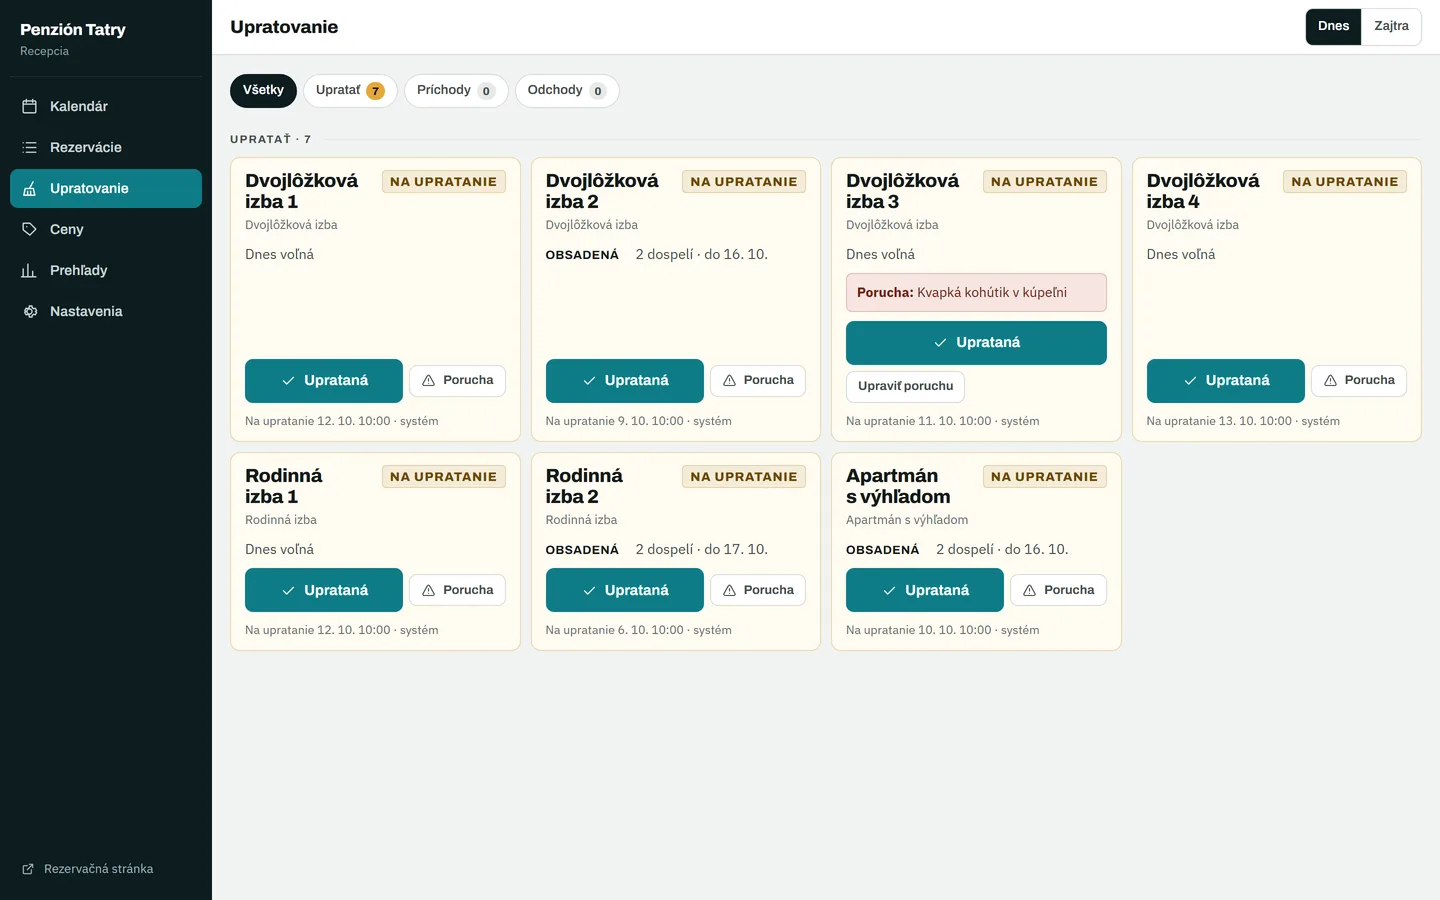Switch to the Zajtra view

coord(1391,27)
